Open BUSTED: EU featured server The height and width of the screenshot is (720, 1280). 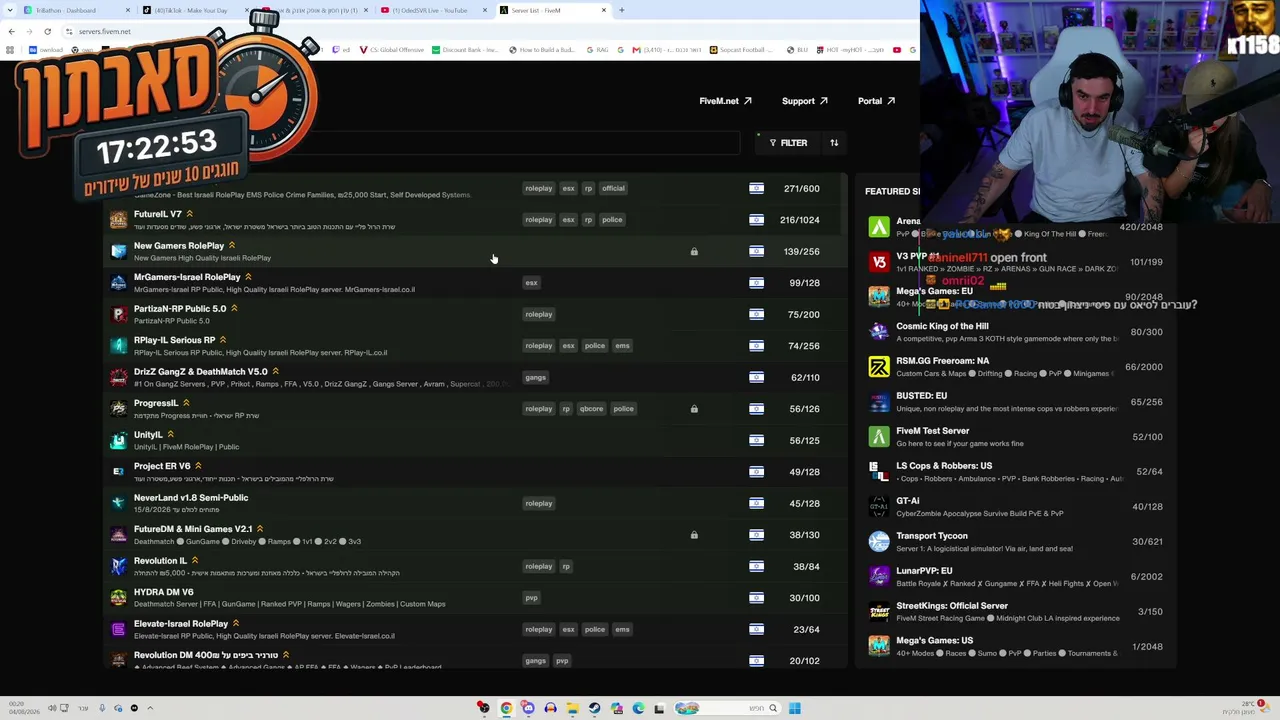1015,402
